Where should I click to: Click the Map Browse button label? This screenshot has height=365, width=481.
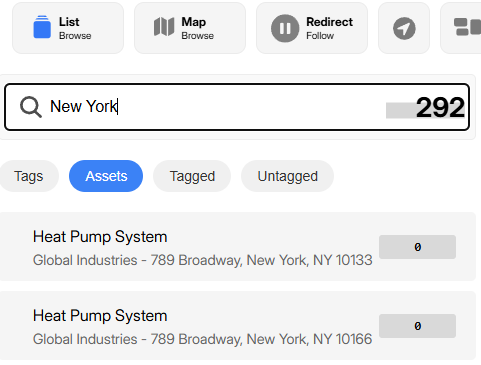click(x=198, y=28)
